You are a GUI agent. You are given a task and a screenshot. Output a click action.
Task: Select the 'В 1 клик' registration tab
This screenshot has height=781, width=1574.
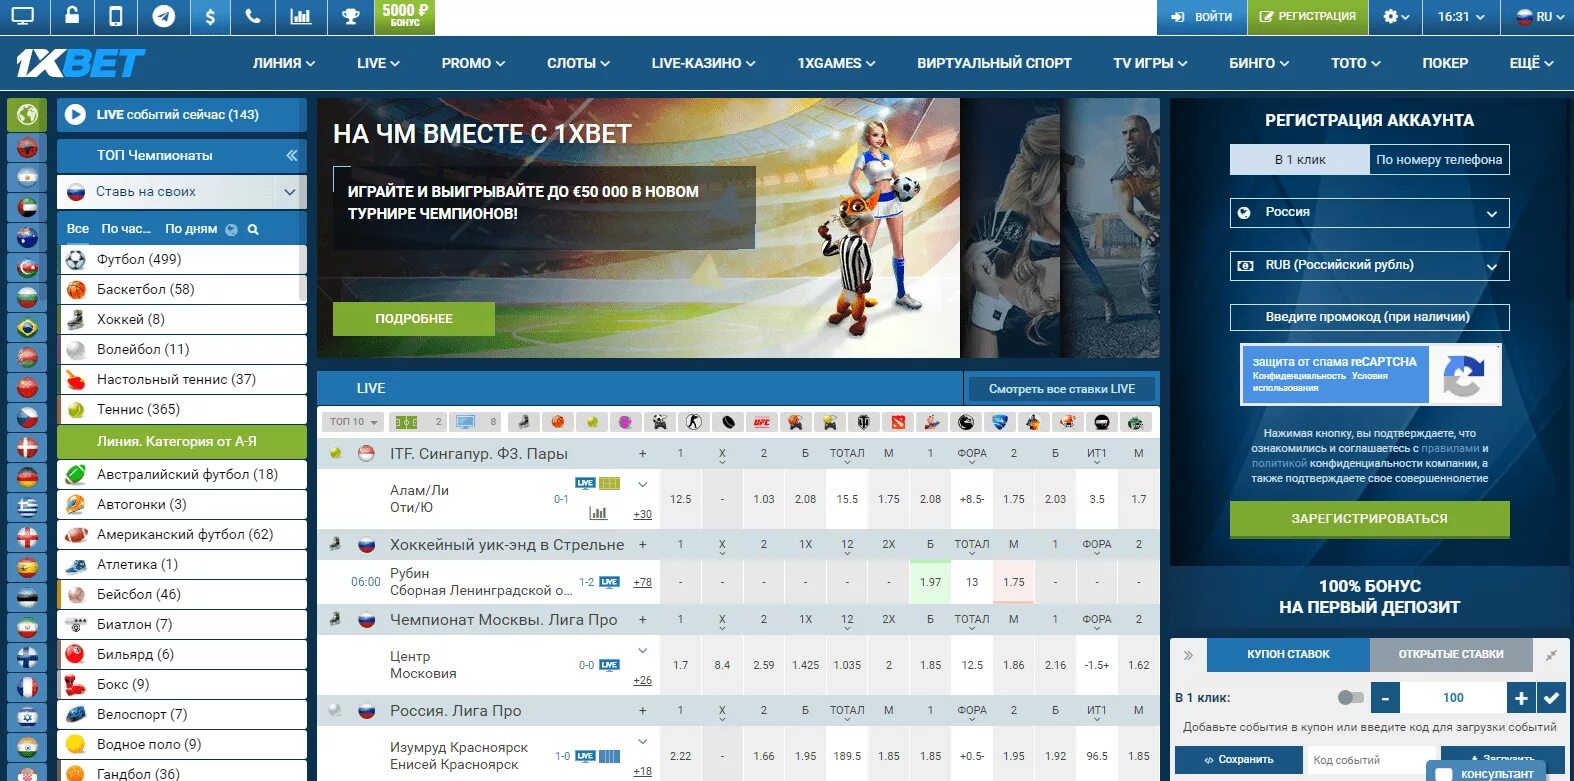(x=1300, y=160)
